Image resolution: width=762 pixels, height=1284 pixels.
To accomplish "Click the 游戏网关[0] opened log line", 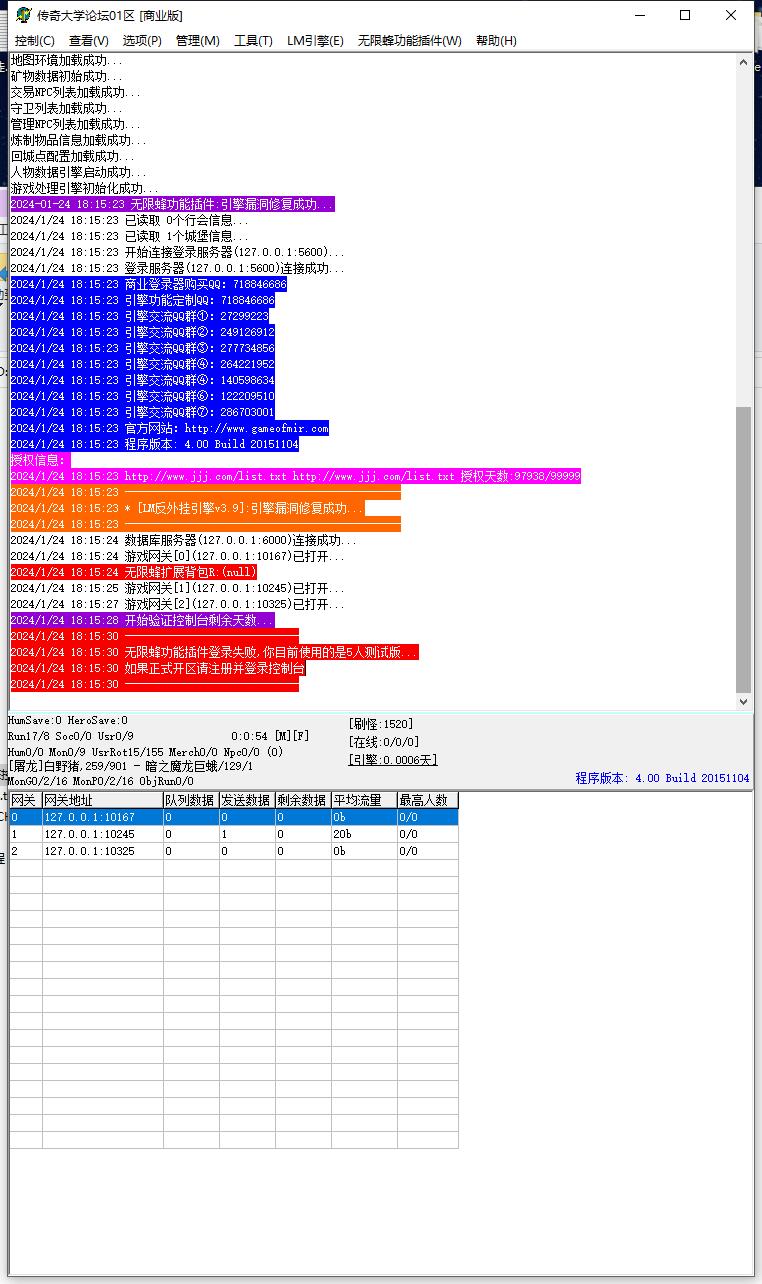I will tap(177, 556).
